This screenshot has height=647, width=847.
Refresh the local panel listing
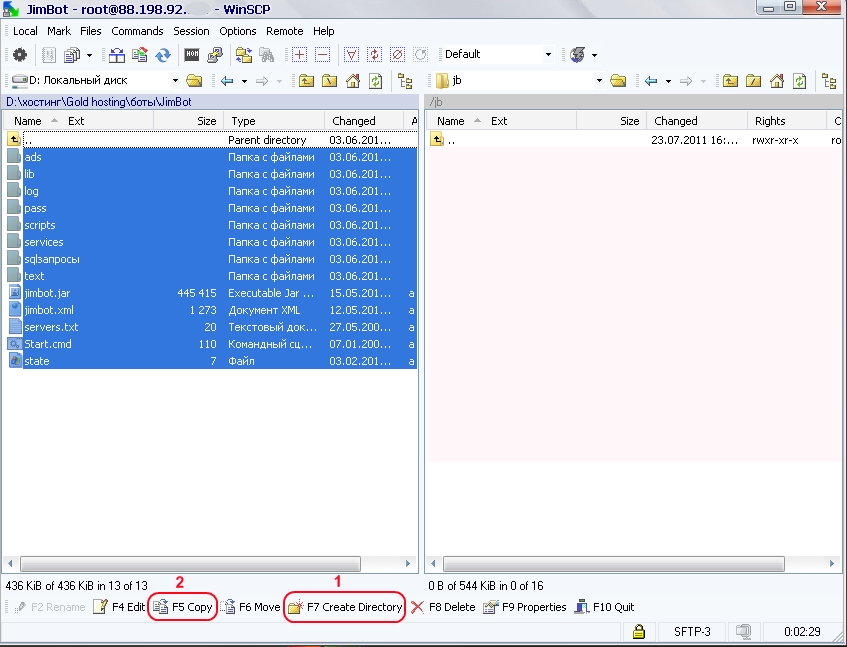375,81
